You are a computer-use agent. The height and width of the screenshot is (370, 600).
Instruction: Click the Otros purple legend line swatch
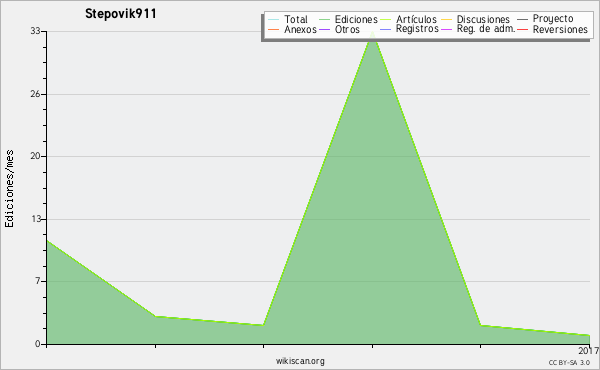[324, 30]
